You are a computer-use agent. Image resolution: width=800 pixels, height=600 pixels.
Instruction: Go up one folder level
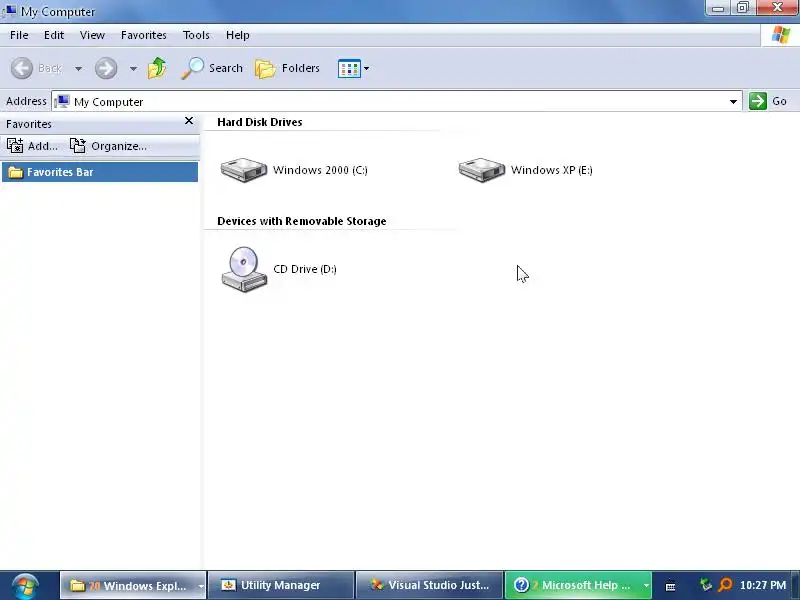(157, 68)
